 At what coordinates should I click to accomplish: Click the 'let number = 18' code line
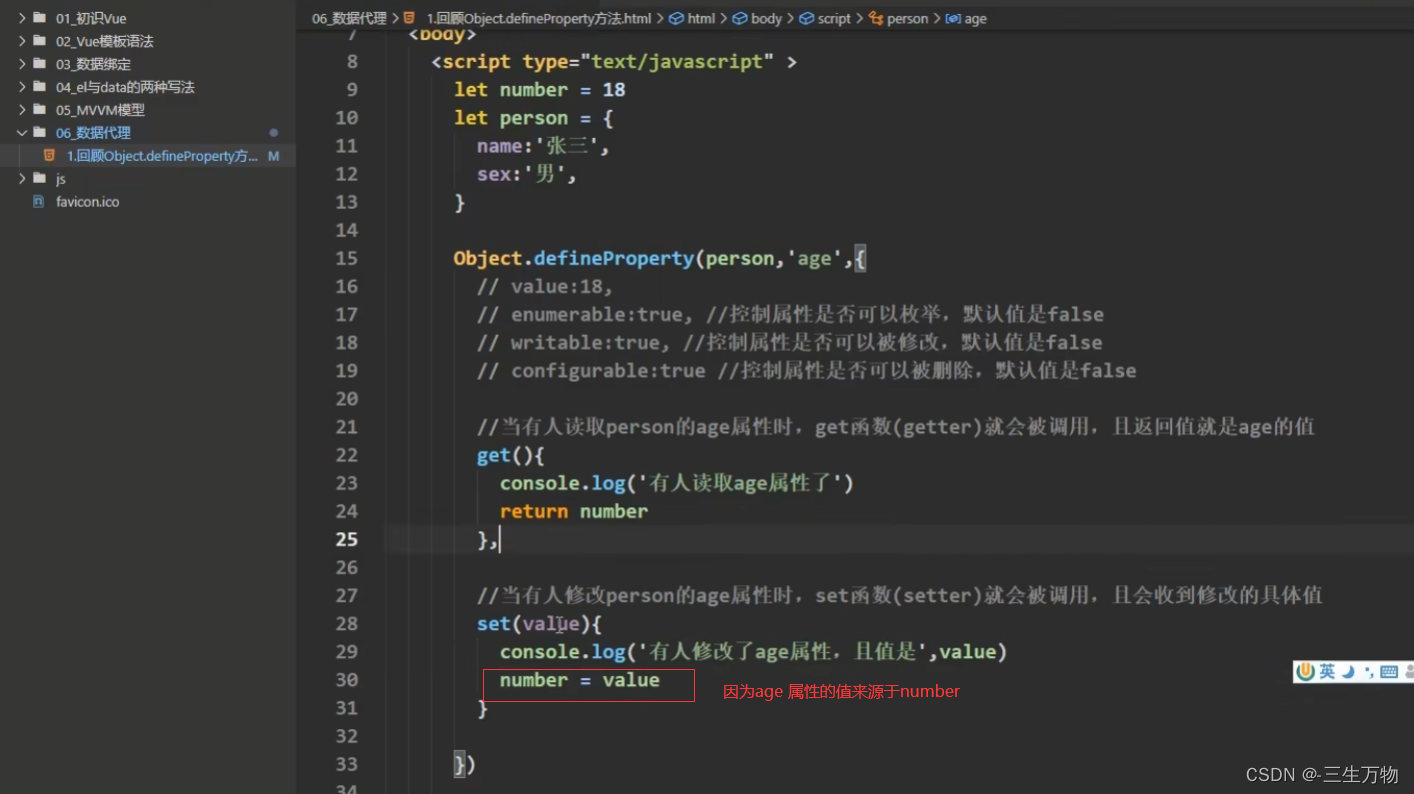click(x=540, y=90)
